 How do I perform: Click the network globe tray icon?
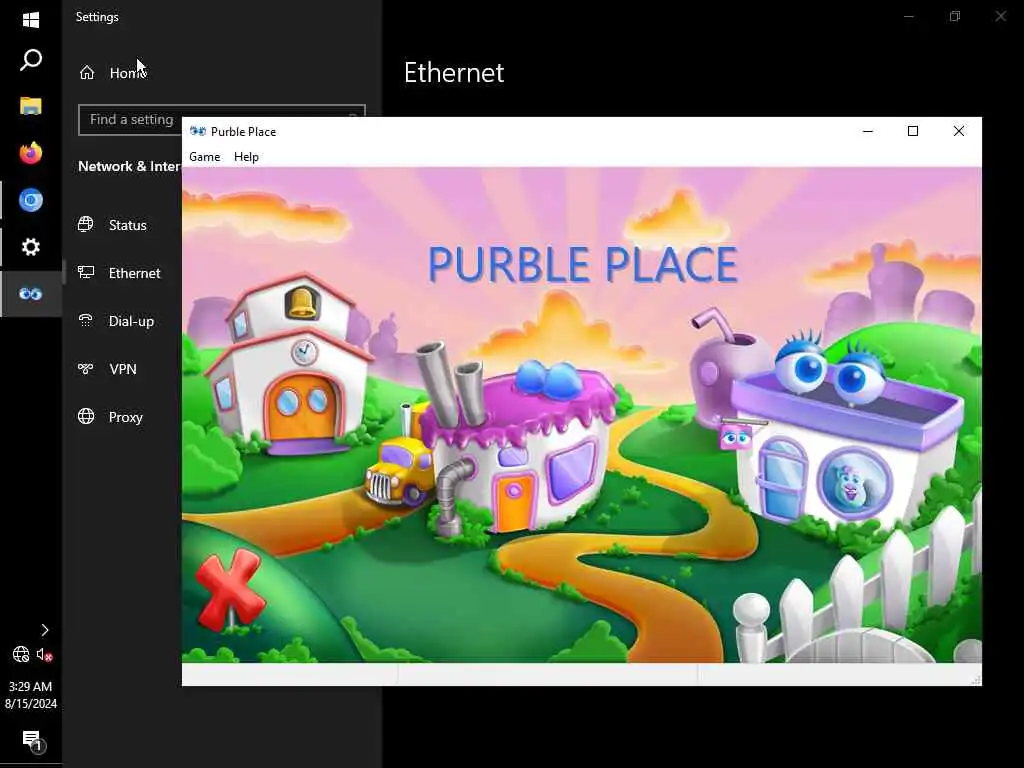tap(21, 654)
